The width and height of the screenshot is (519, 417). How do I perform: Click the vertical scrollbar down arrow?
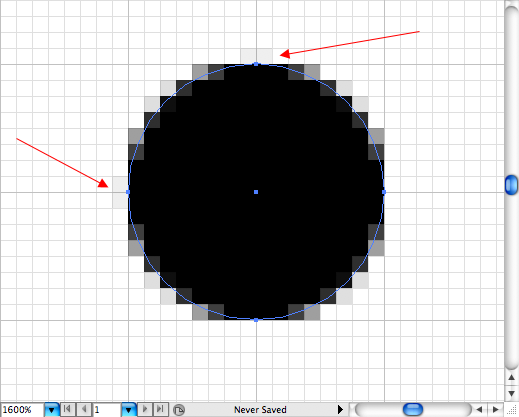[511, 394]
